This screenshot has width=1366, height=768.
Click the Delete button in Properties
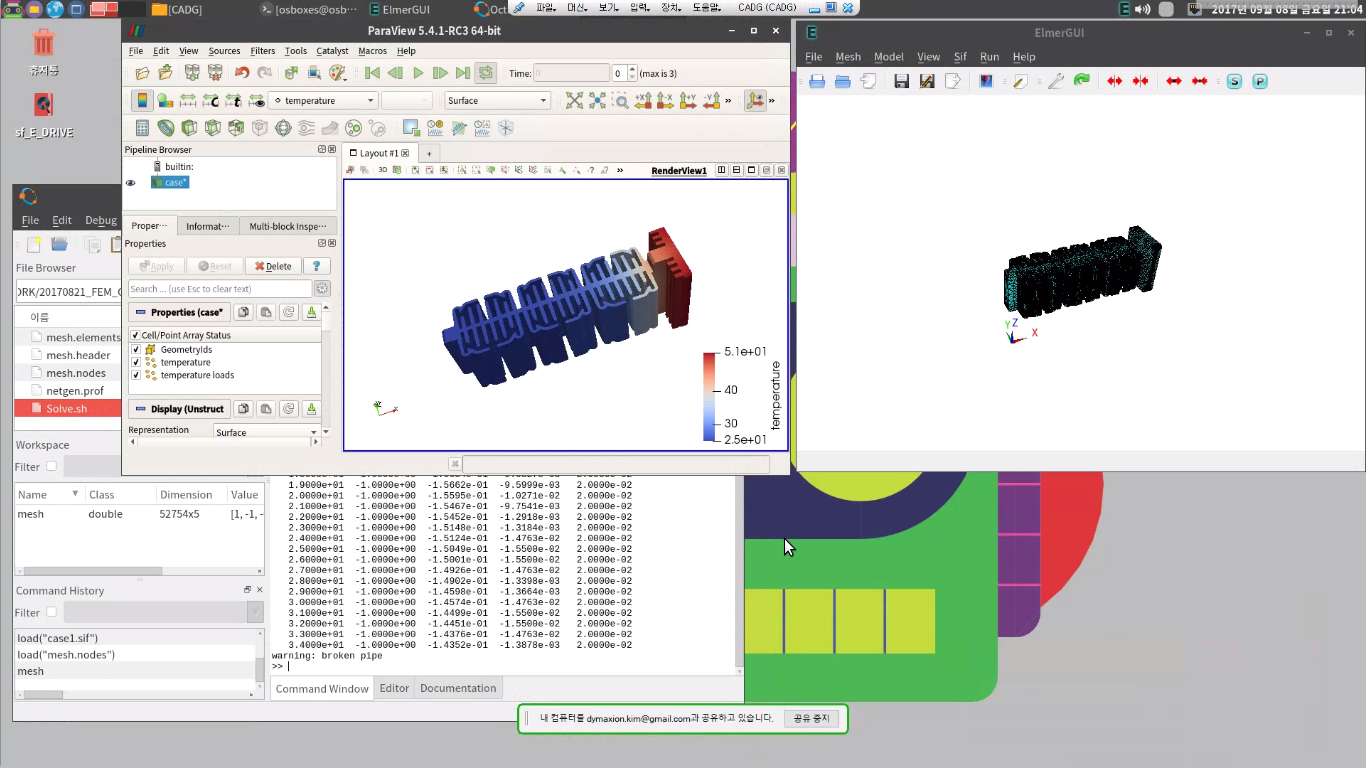(272, 266)
